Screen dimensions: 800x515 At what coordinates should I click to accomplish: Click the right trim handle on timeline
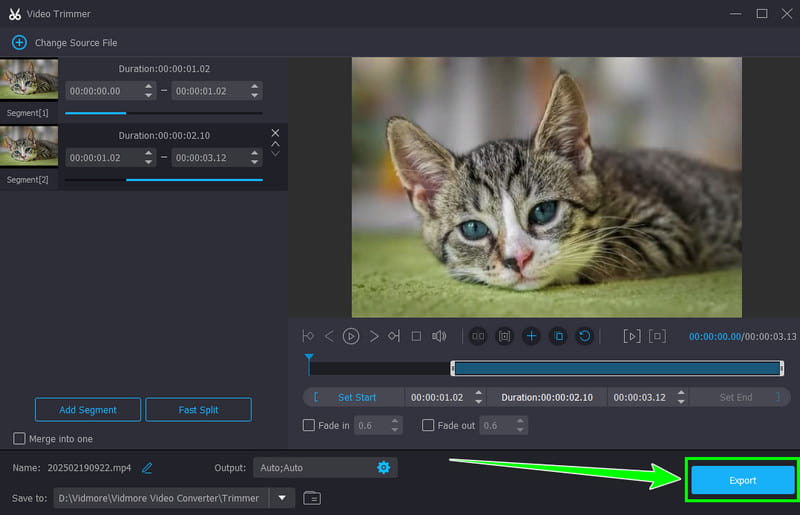point(781,368)
